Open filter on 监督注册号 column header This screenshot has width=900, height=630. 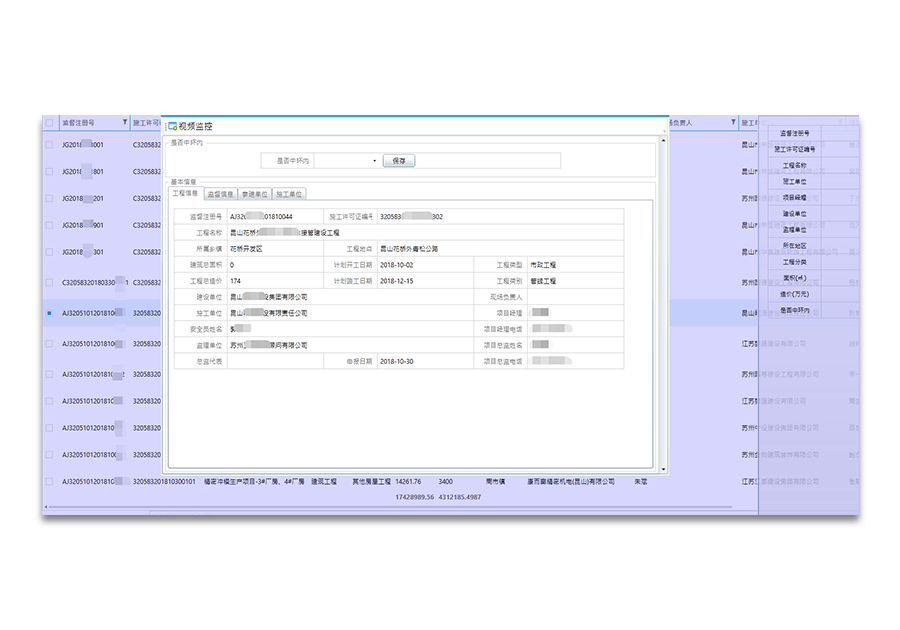[125, 123]
